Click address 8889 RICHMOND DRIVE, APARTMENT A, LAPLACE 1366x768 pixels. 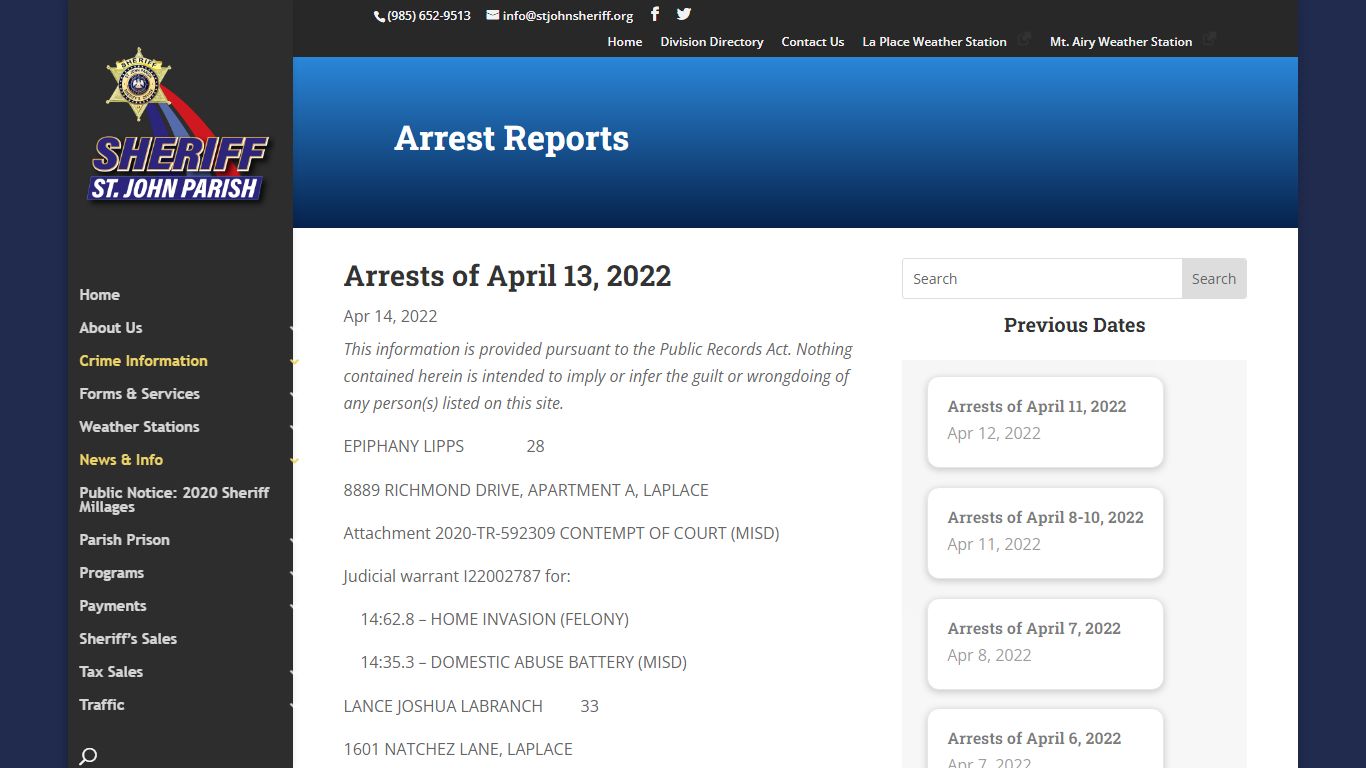click(x=526, y=491)
